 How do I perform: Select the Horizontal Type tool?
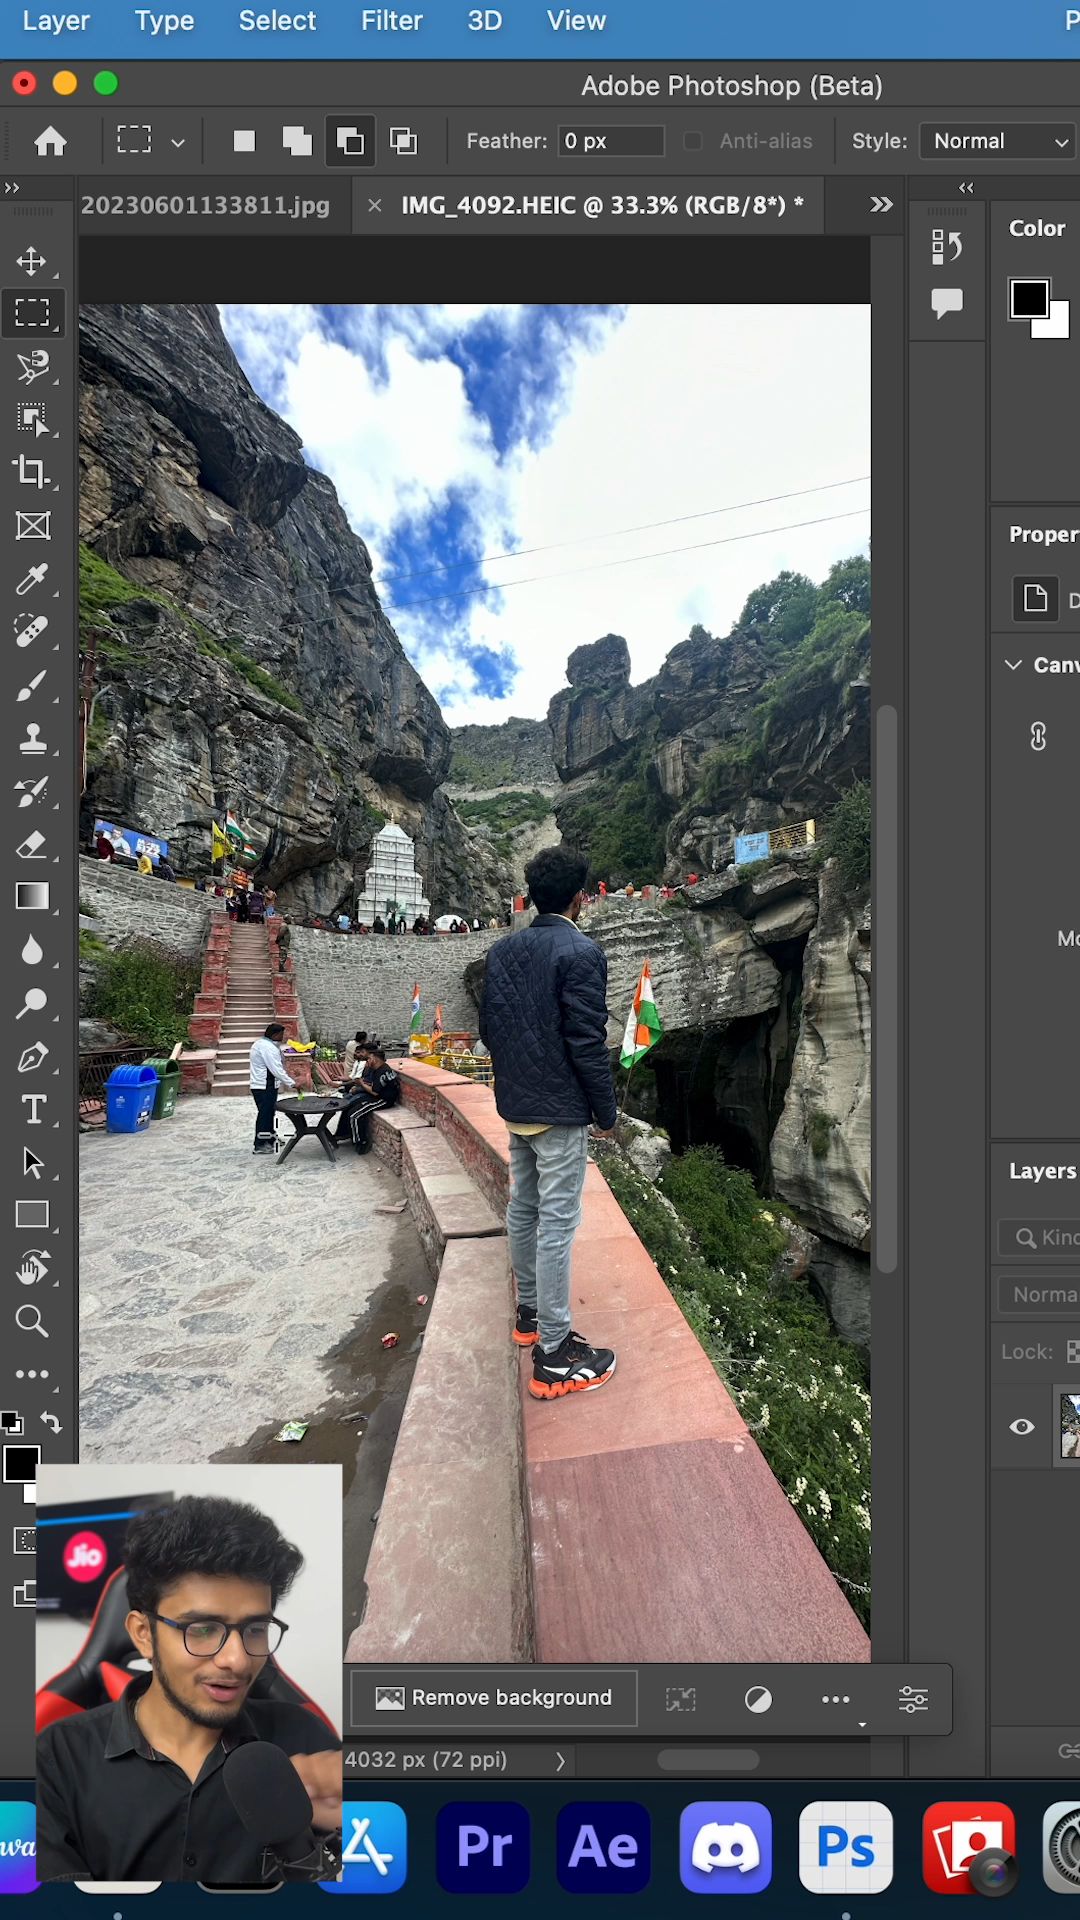[x=32, y=1110]
